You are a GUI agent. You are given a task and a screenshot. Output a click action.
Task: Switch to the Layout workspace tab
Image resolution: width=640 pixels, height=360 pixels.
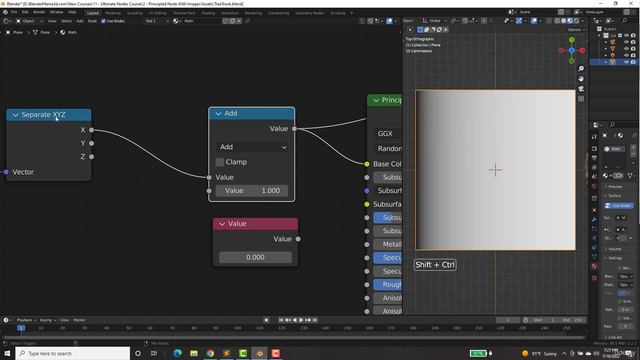[93, 13]
